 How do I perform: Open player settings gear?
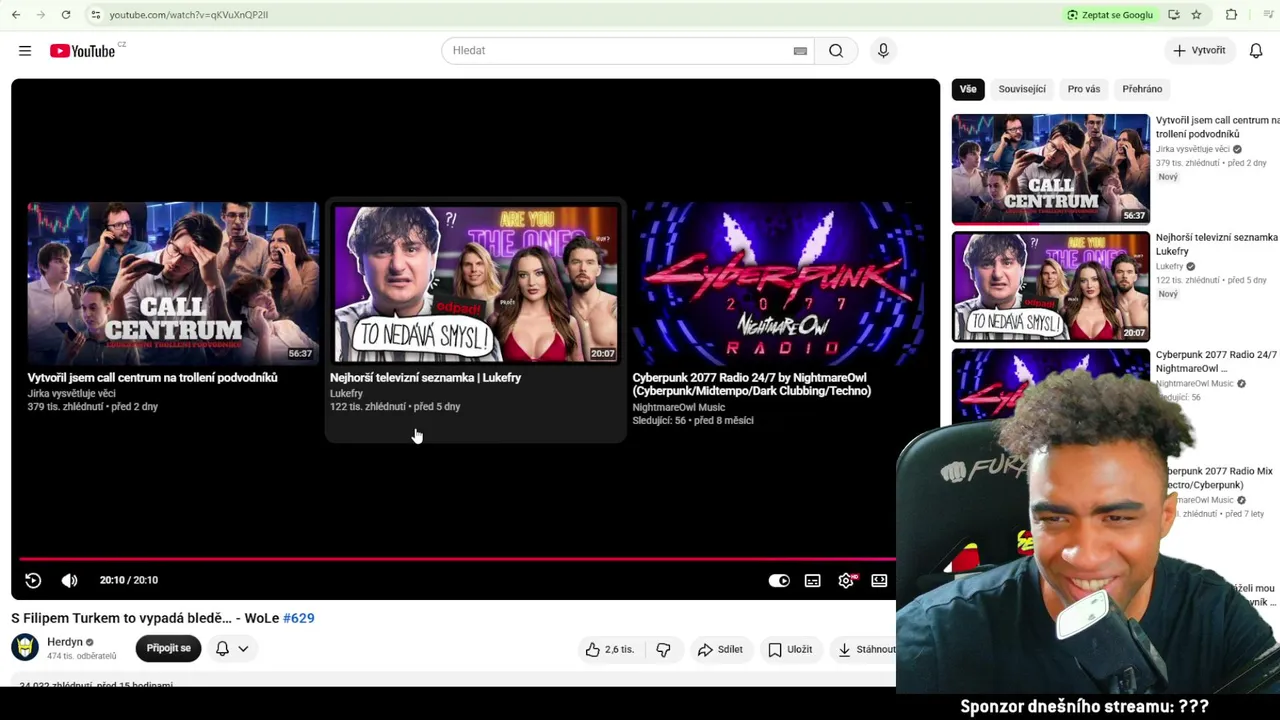coord(846,580)
